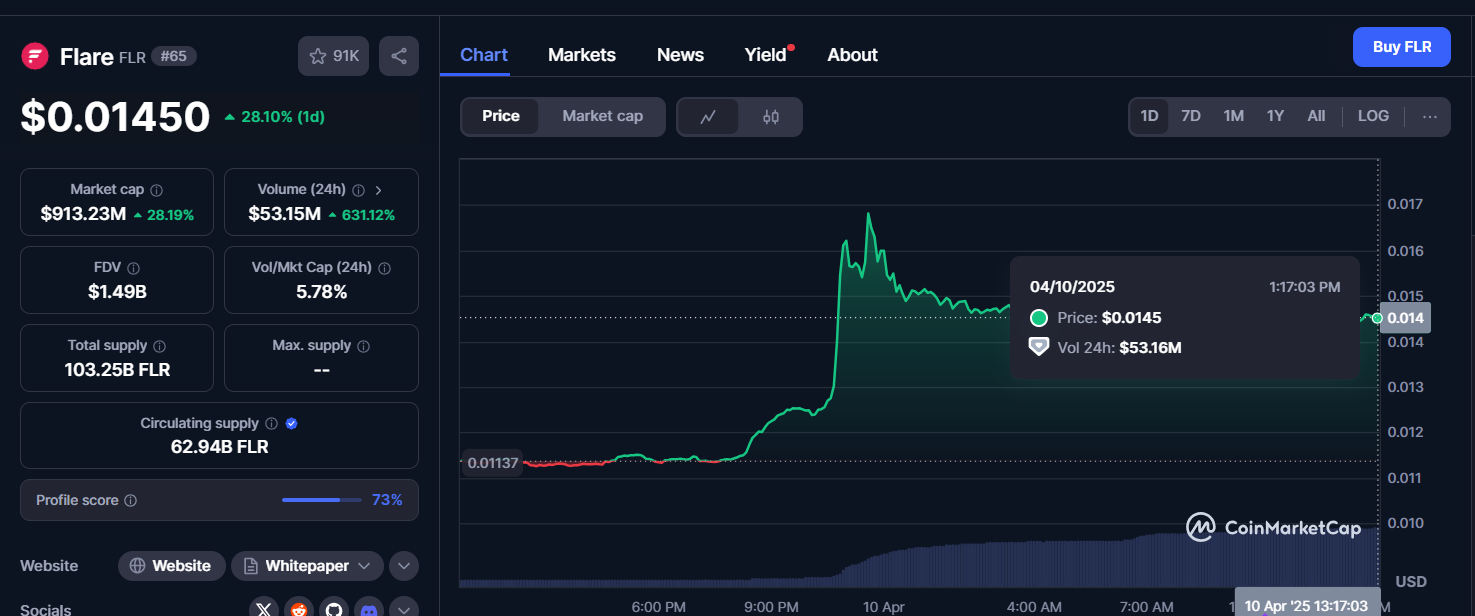This screenshot has width=1475, height=616.
Task: Click the chart's current price dot
Action: coord(1378,318)
